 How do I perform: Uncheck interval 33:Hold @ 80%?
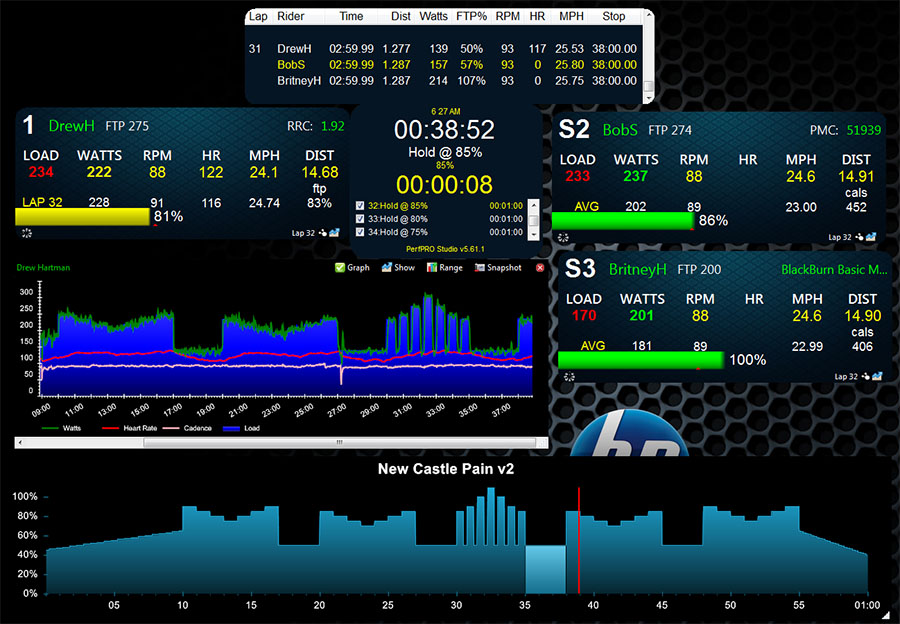click(360, 219)
